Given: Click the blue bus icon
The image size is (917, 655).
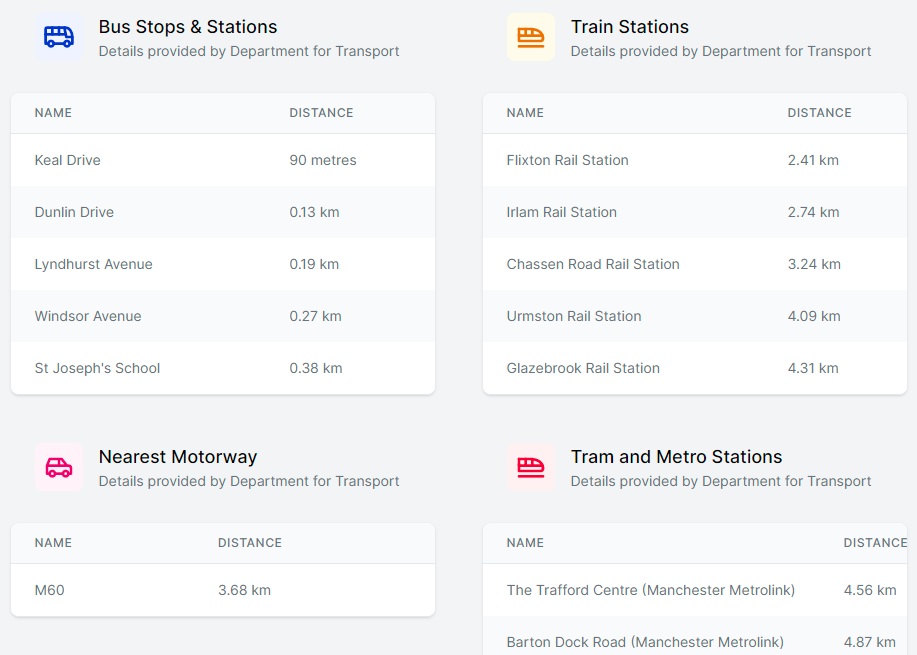Looking at the screenshot, I should 59,37.
